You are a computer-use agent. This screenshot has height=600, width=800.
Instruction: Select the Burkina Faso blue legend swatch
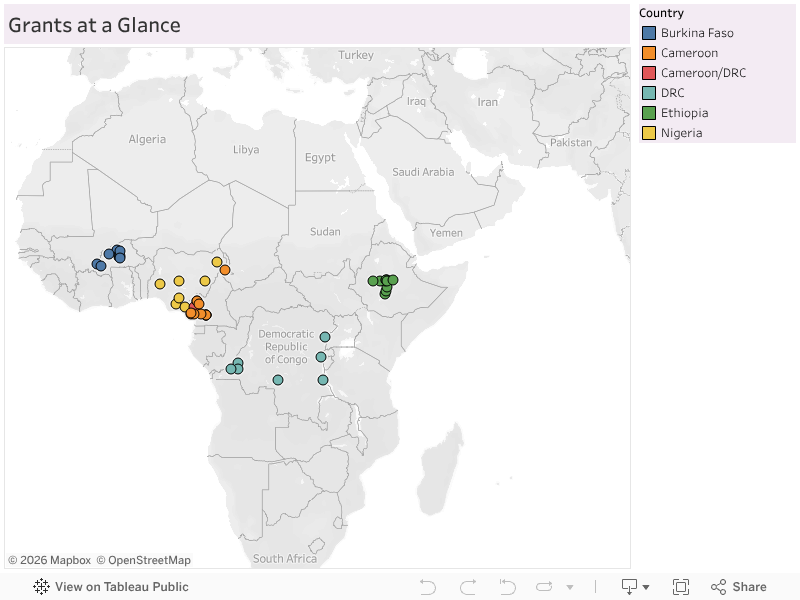click(649, 33)
